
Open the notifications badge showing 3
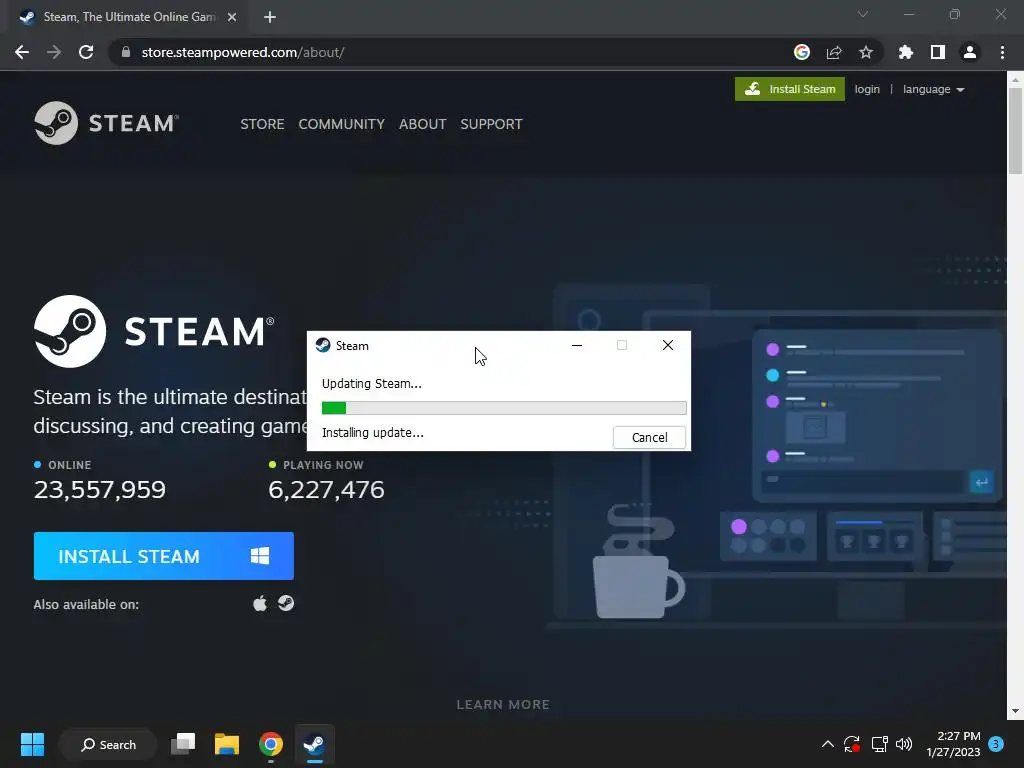pos(996,744)
